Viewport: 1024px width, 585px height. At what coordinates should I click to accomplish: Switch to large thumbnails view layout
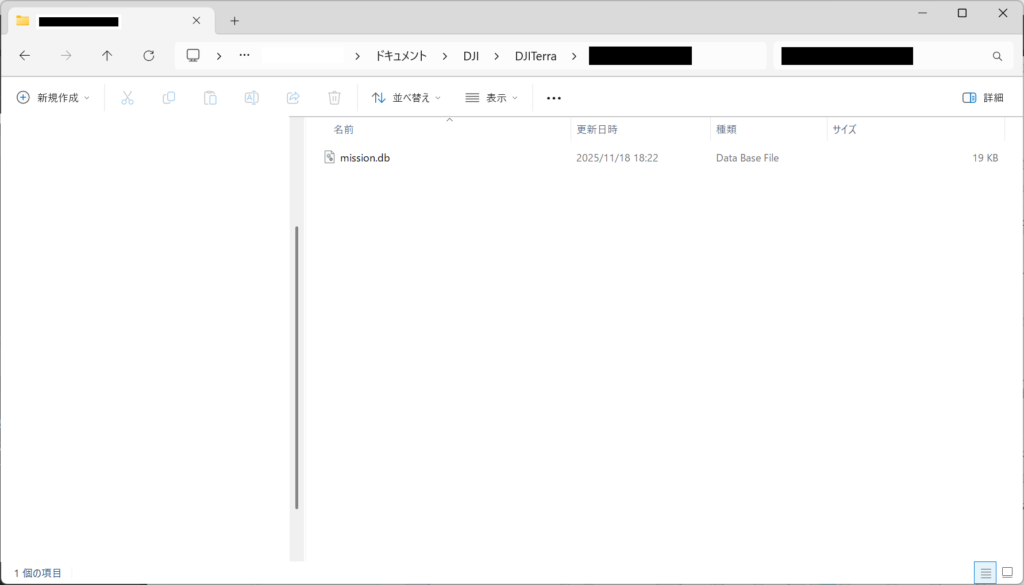(x=1008, y=573)
